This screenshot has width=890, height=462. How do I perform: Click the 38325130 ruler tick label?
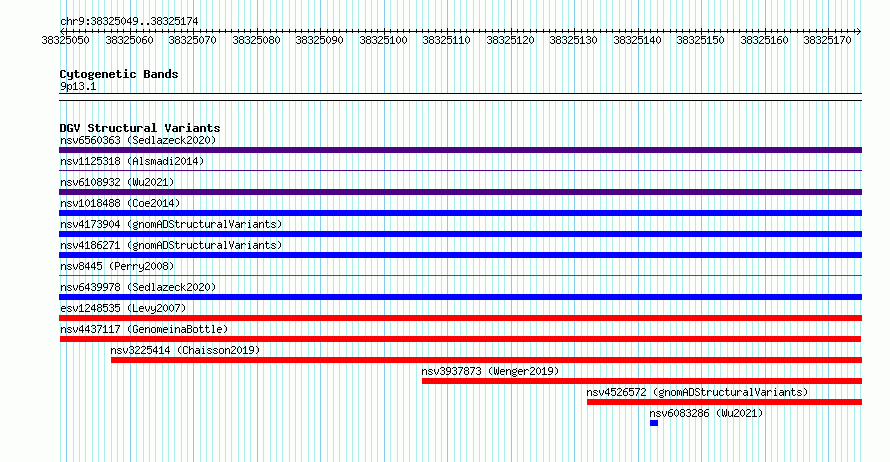coord(573,40)
